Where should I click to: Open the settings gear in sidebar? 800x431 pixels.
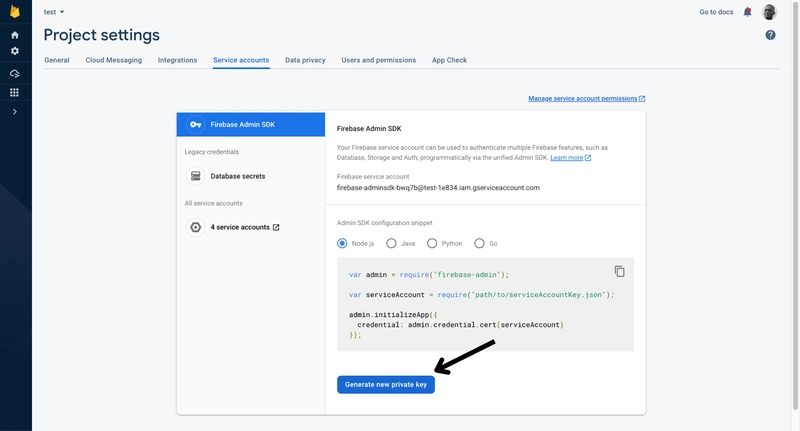point(15,51)
